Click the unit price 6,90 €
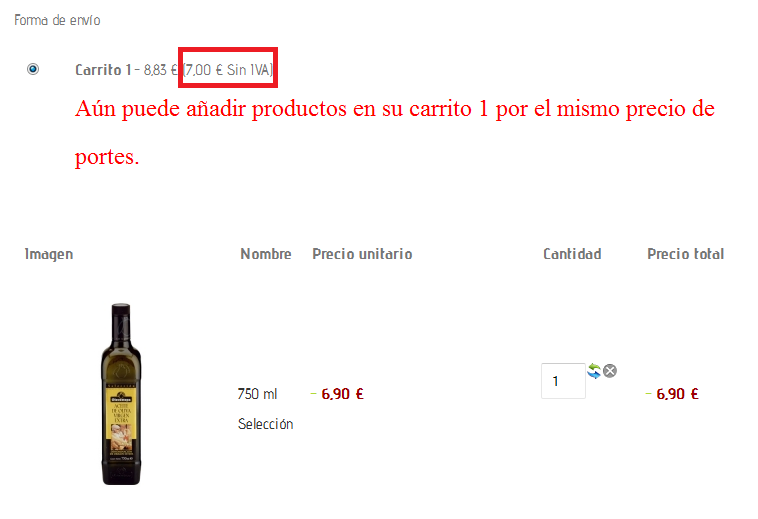 pyautogui.click(x=342, y=394)
